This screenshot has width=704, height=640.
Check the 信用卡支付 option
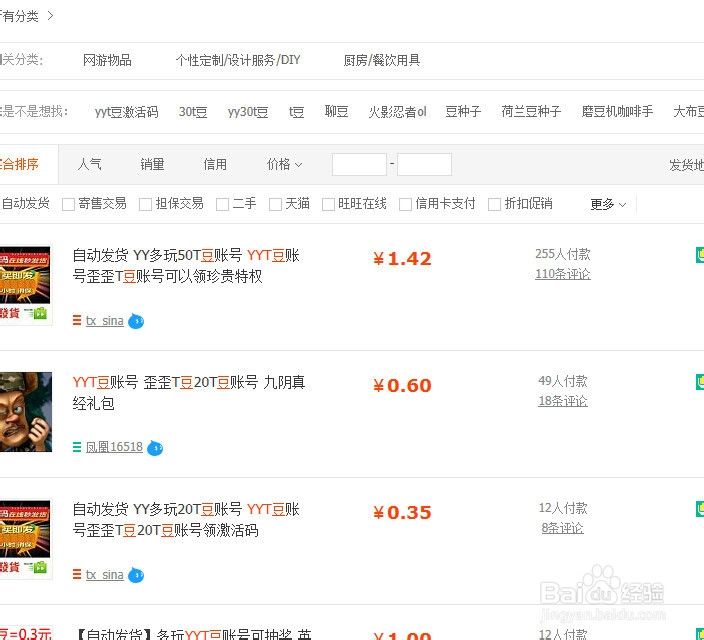pyautogui.click(x=405, y=204)
